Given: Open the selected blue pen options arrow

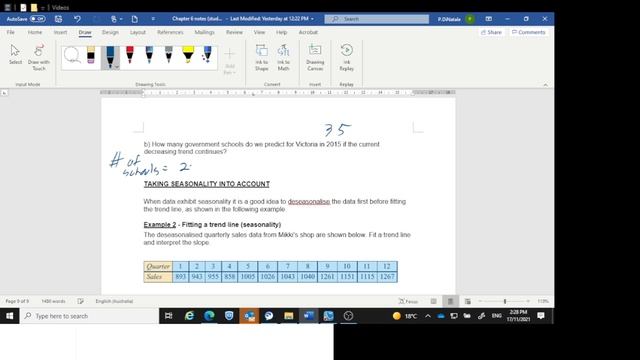Looking at the screenshot, I should click(116, 67).
